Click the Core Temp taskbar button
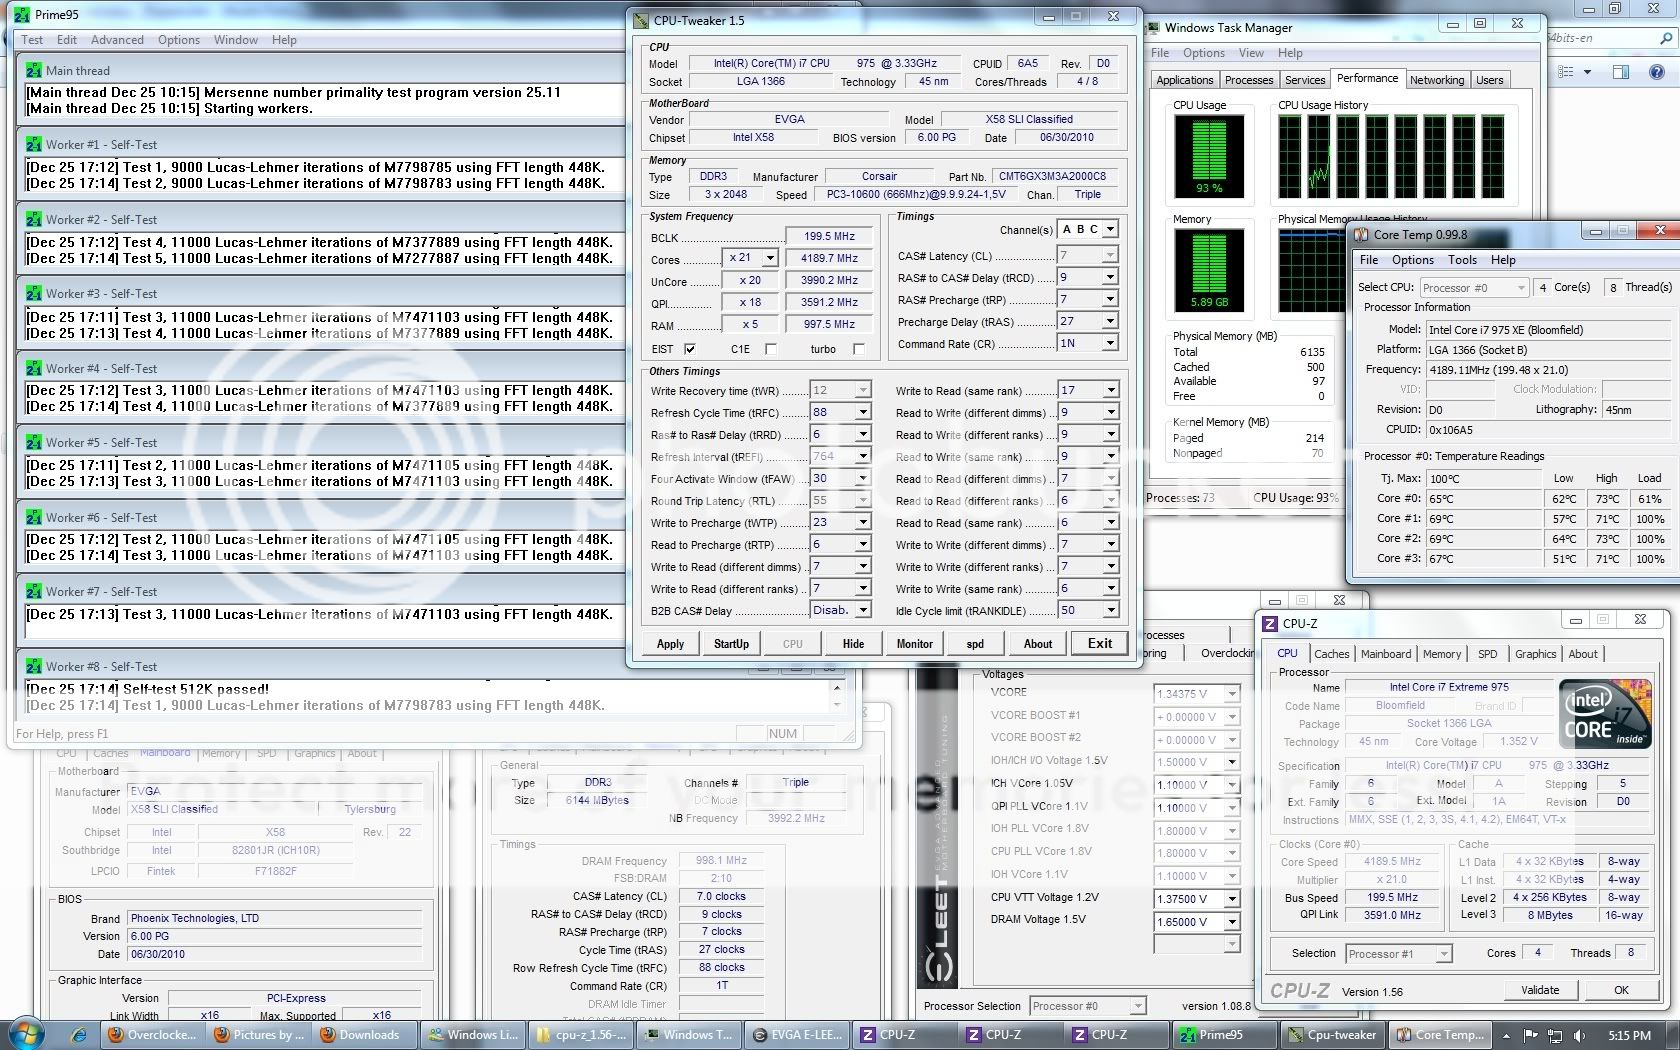 coord(1438,1035)
